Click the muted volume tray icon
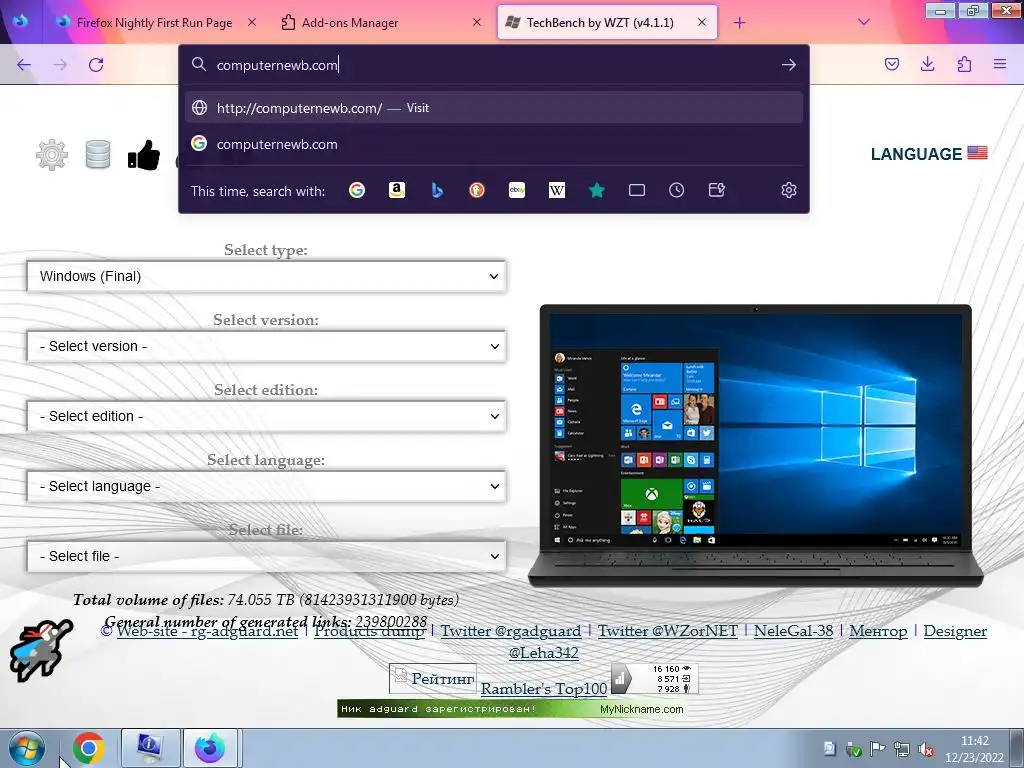 (925, 749)
